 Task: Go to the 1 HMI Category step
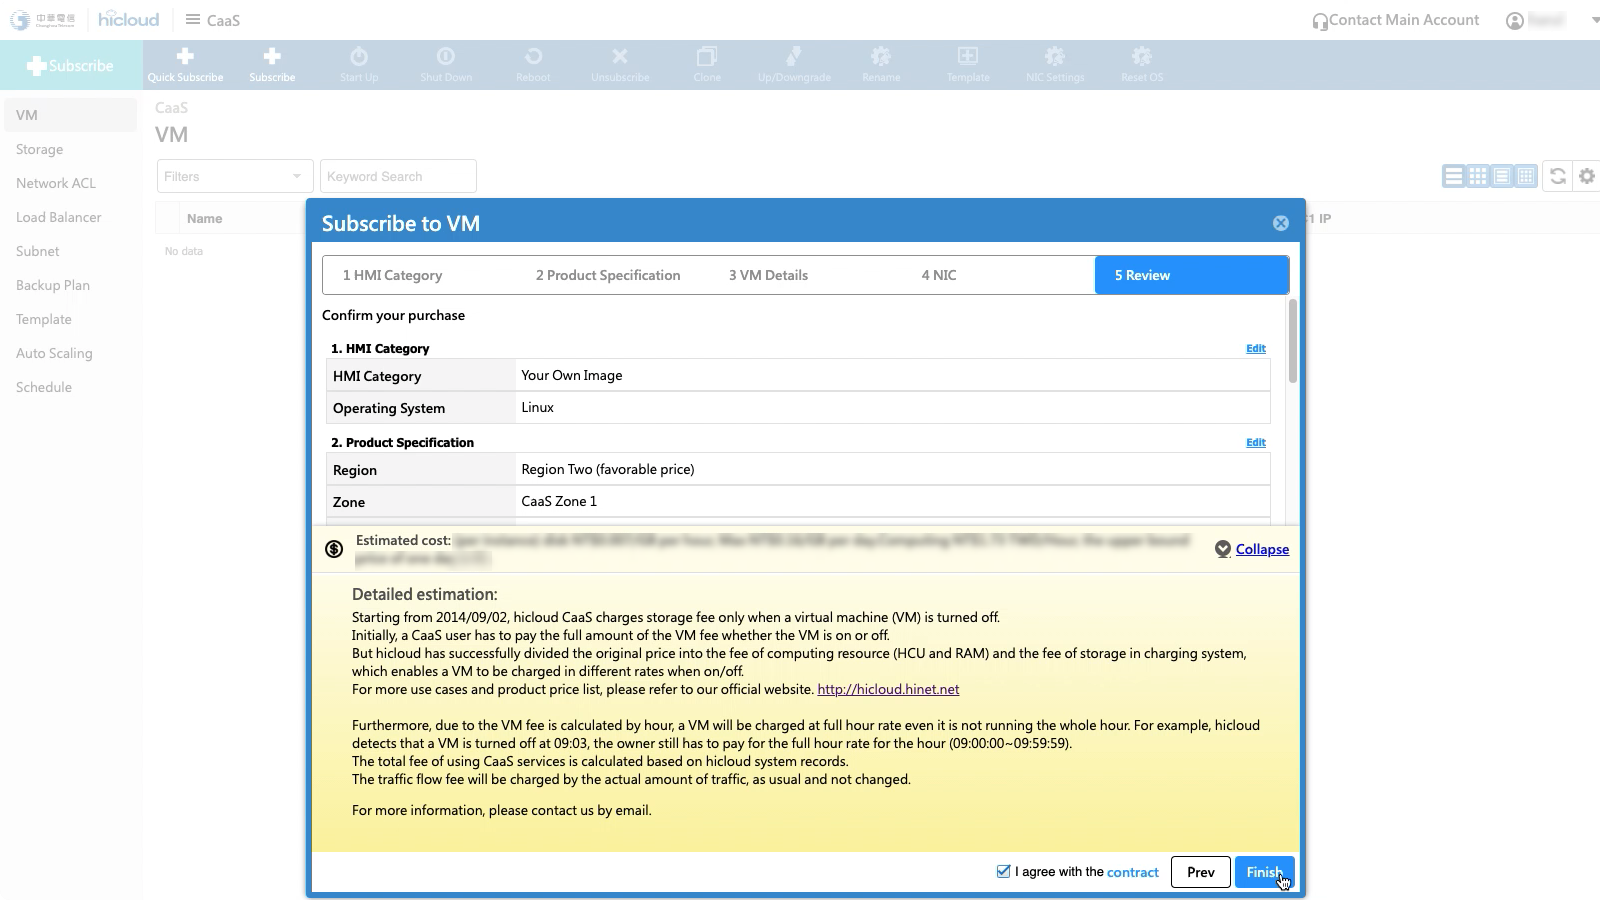392,275
